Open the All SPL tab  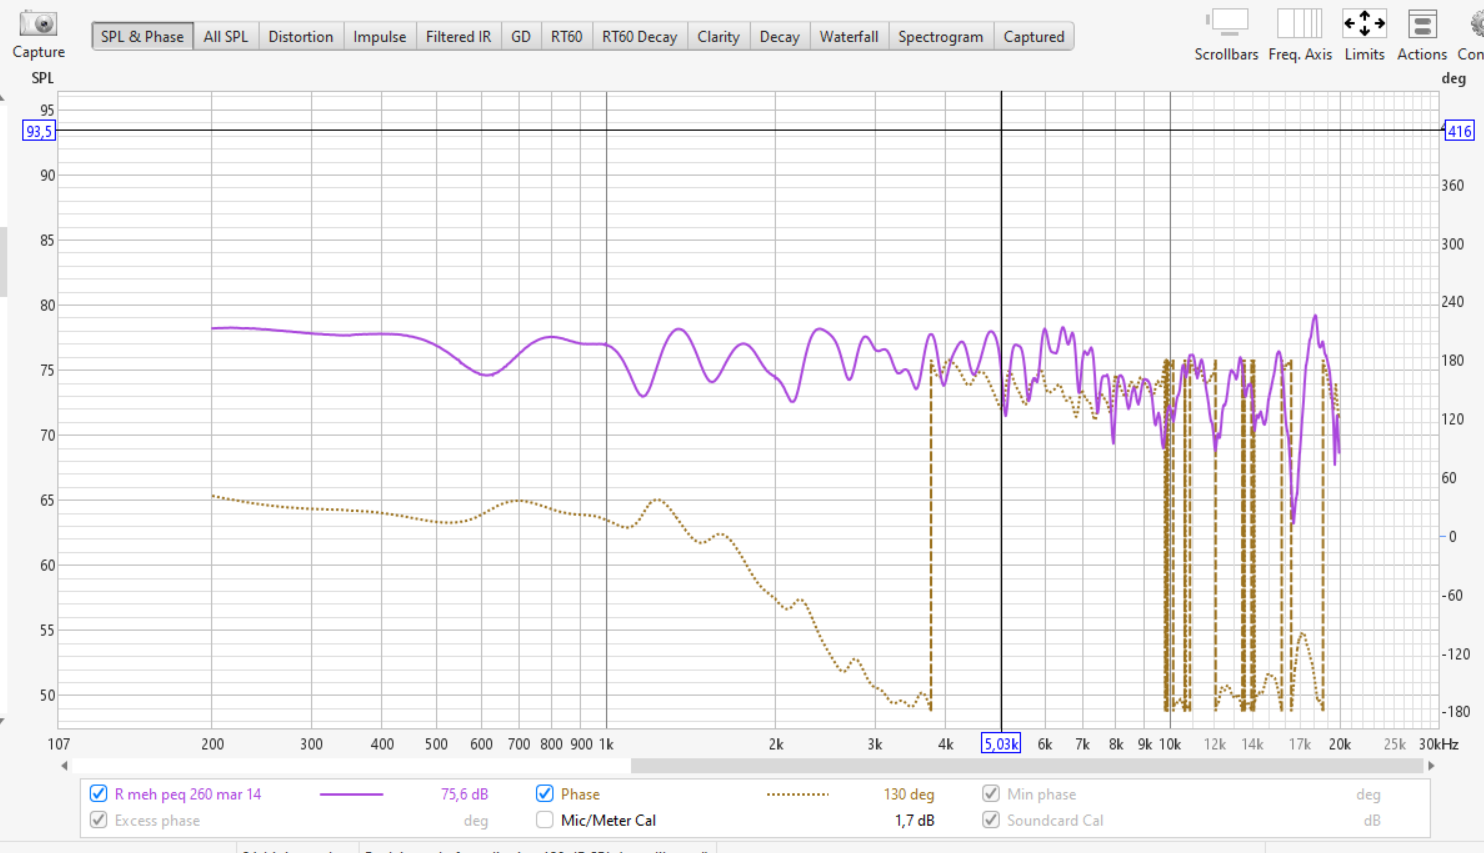(x=225, y=36)
